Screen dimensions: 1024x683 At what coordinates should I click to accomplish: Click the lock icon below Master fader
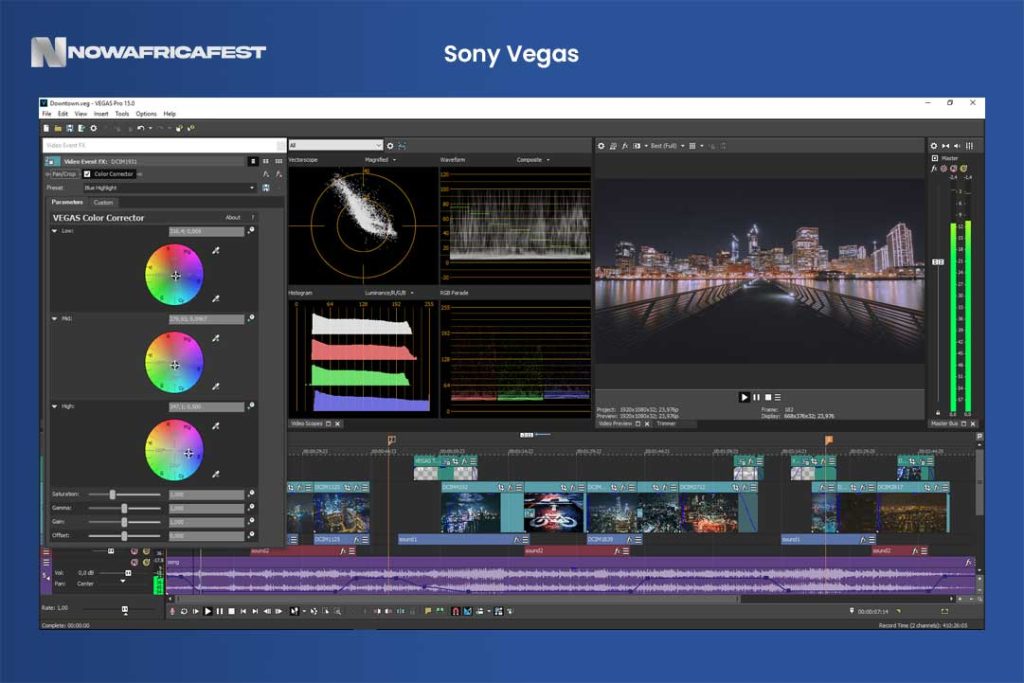pos(938,413)
